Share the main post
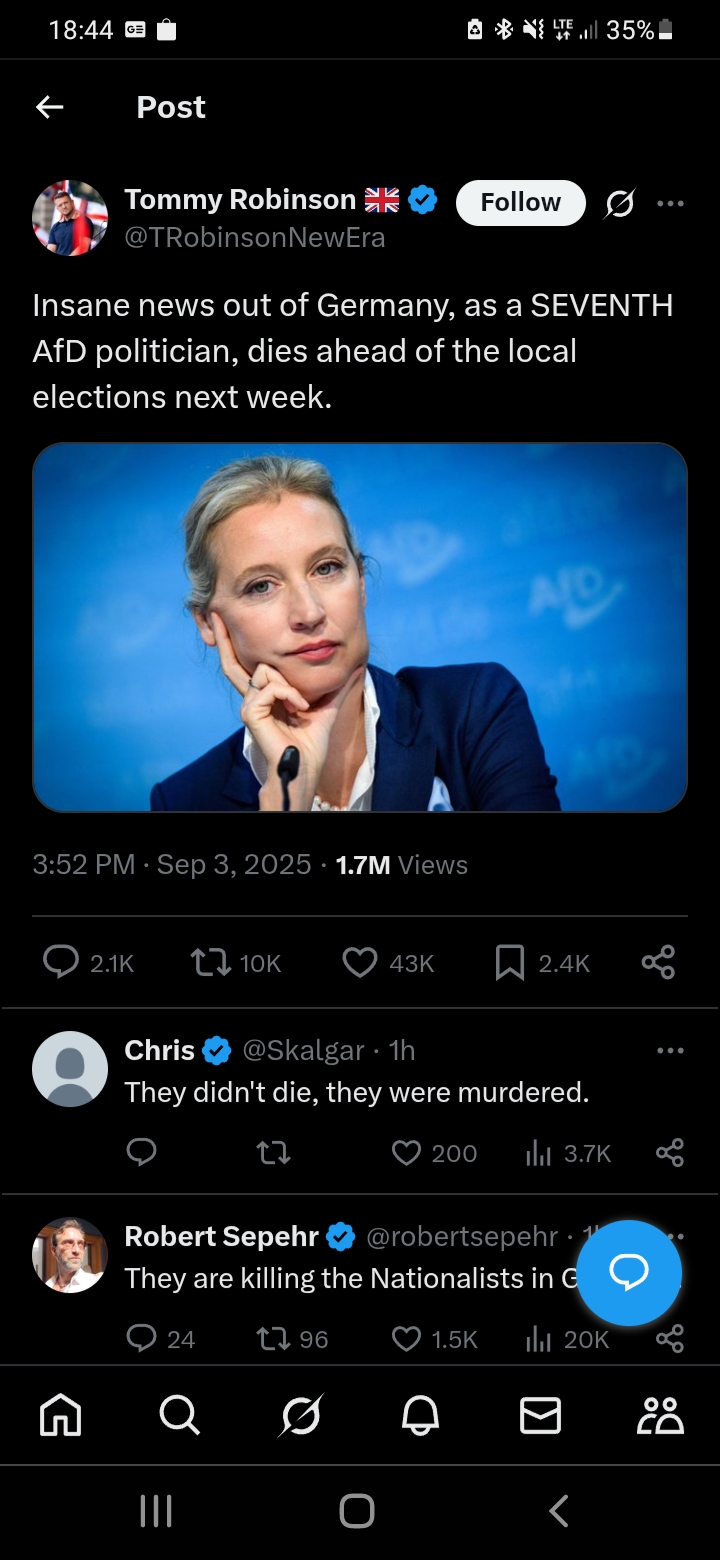The height and width of the screenshot is (1560, 720). [658, 962]
